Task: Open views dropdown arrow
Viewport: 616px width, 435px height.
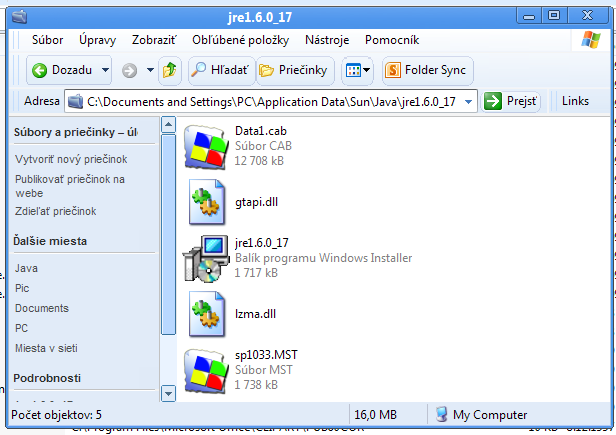Action: click(367, 70)
